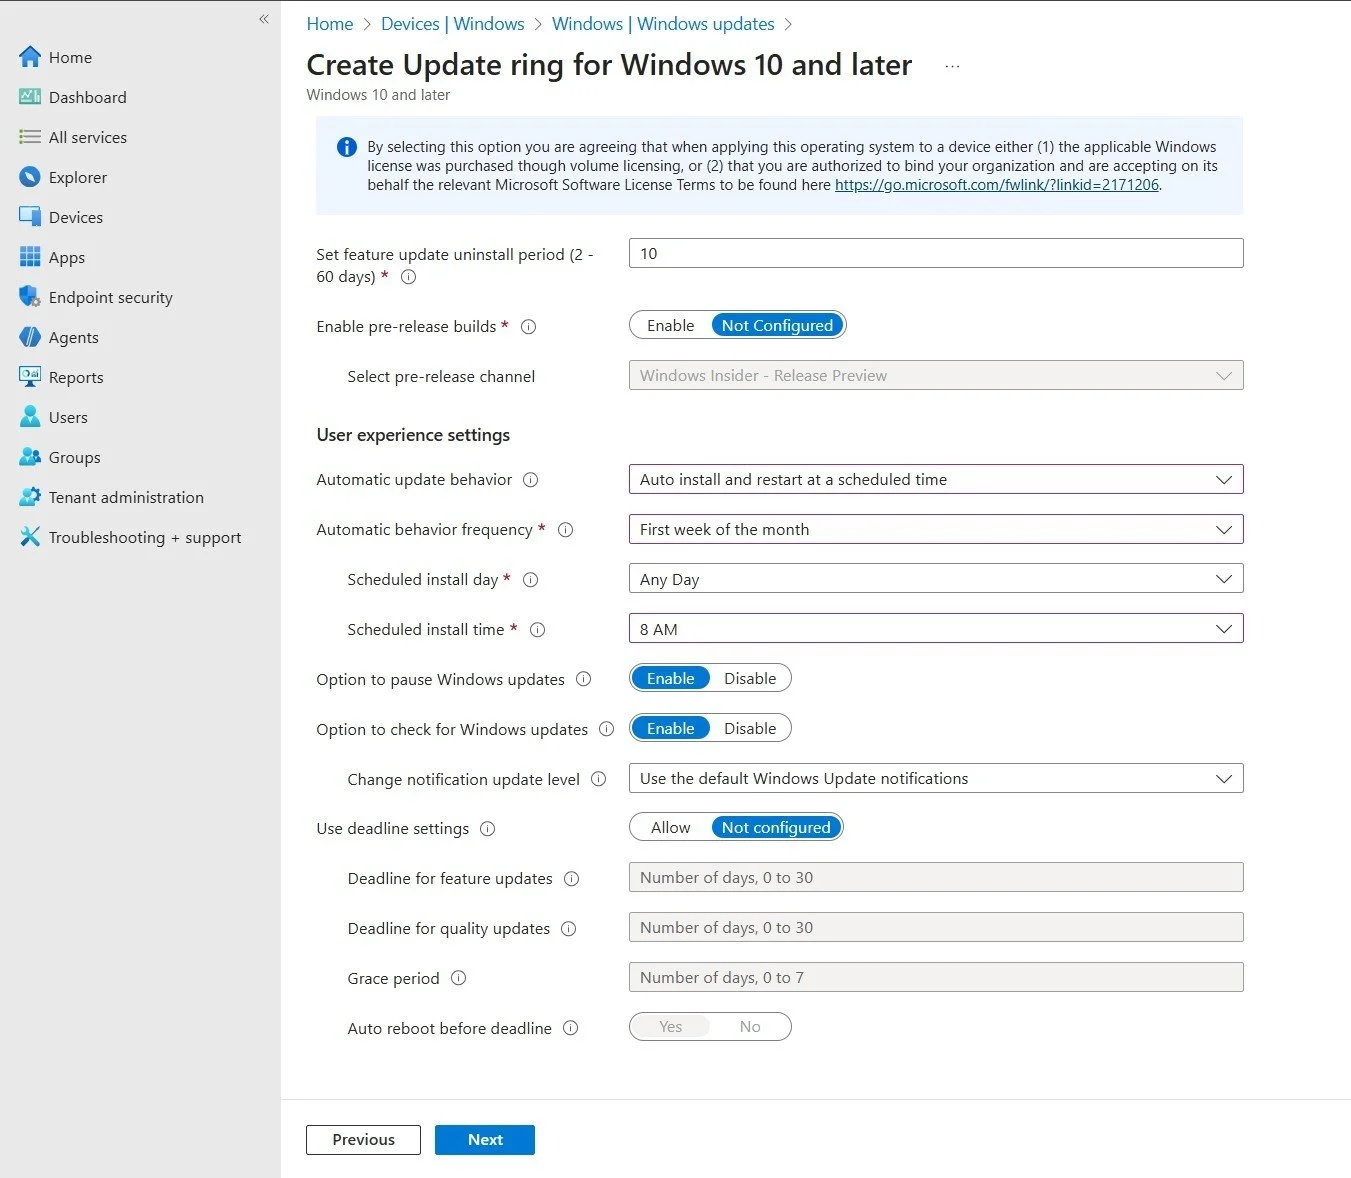Show info for Change notification update level
Viewport: 1351px width, 1178px height.
tap(599, 779)
